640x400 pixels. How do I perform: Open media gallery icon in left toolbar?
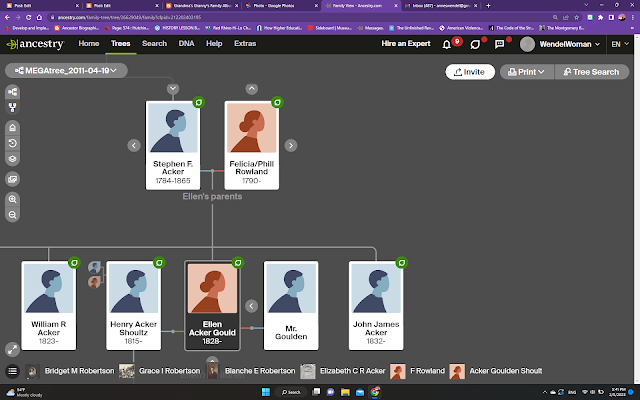(x=13, y=179)
